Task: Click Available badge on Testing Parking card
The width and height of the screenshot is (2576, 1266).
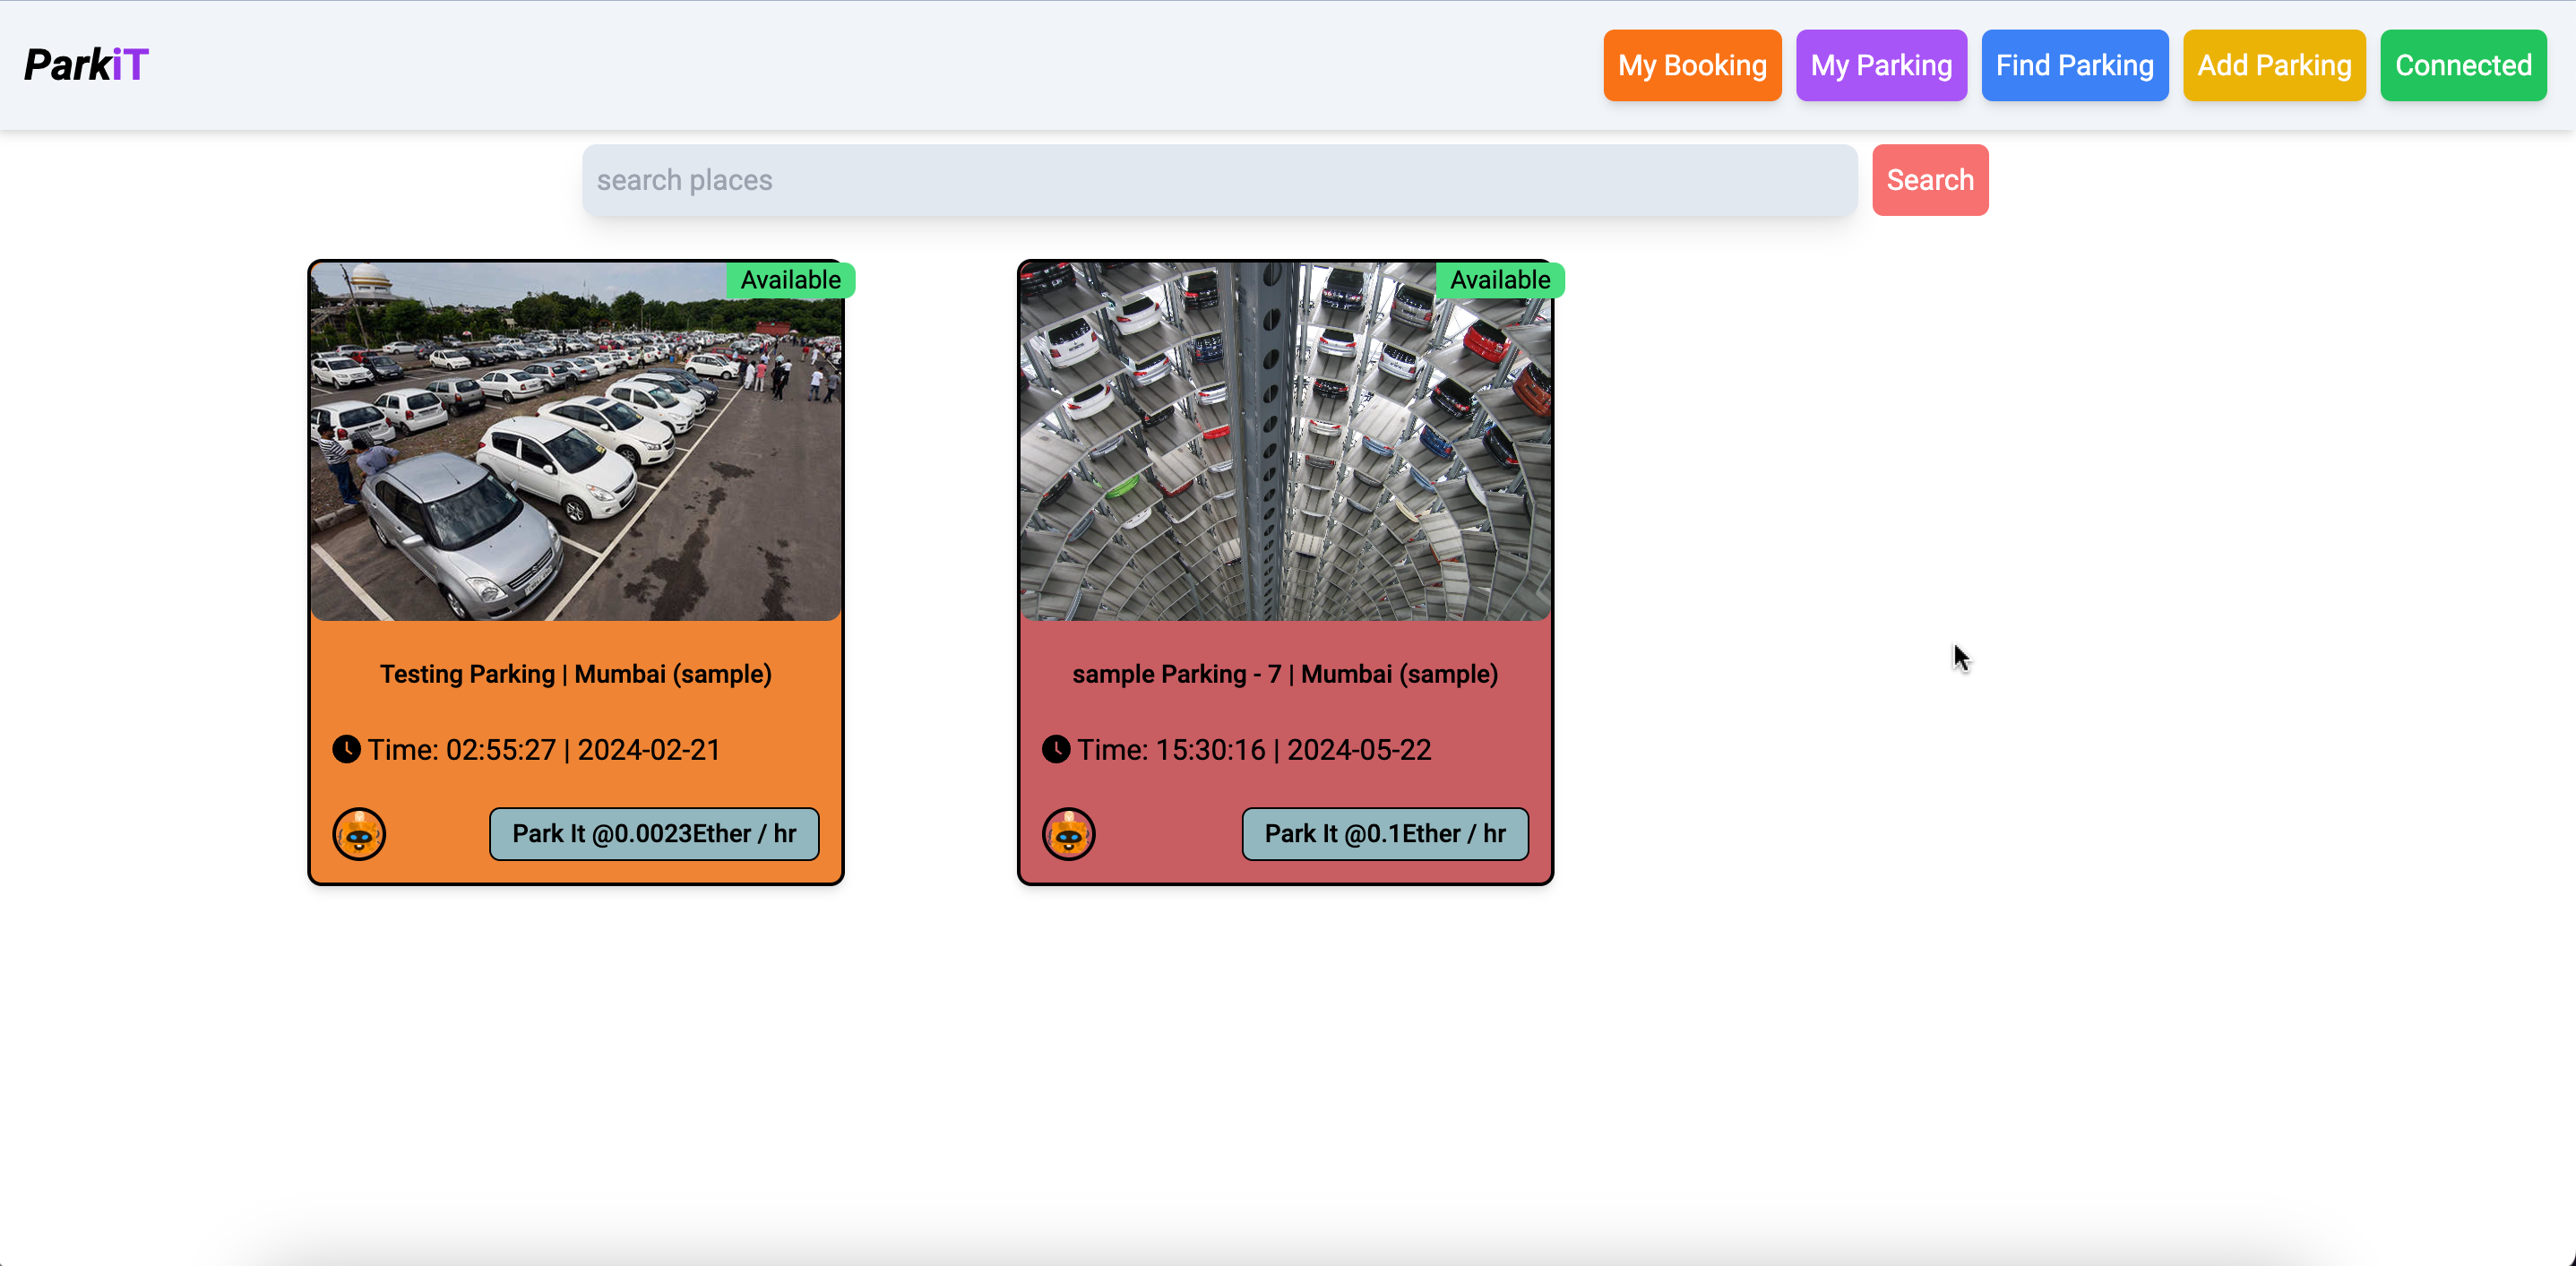Action: (790, 280)
